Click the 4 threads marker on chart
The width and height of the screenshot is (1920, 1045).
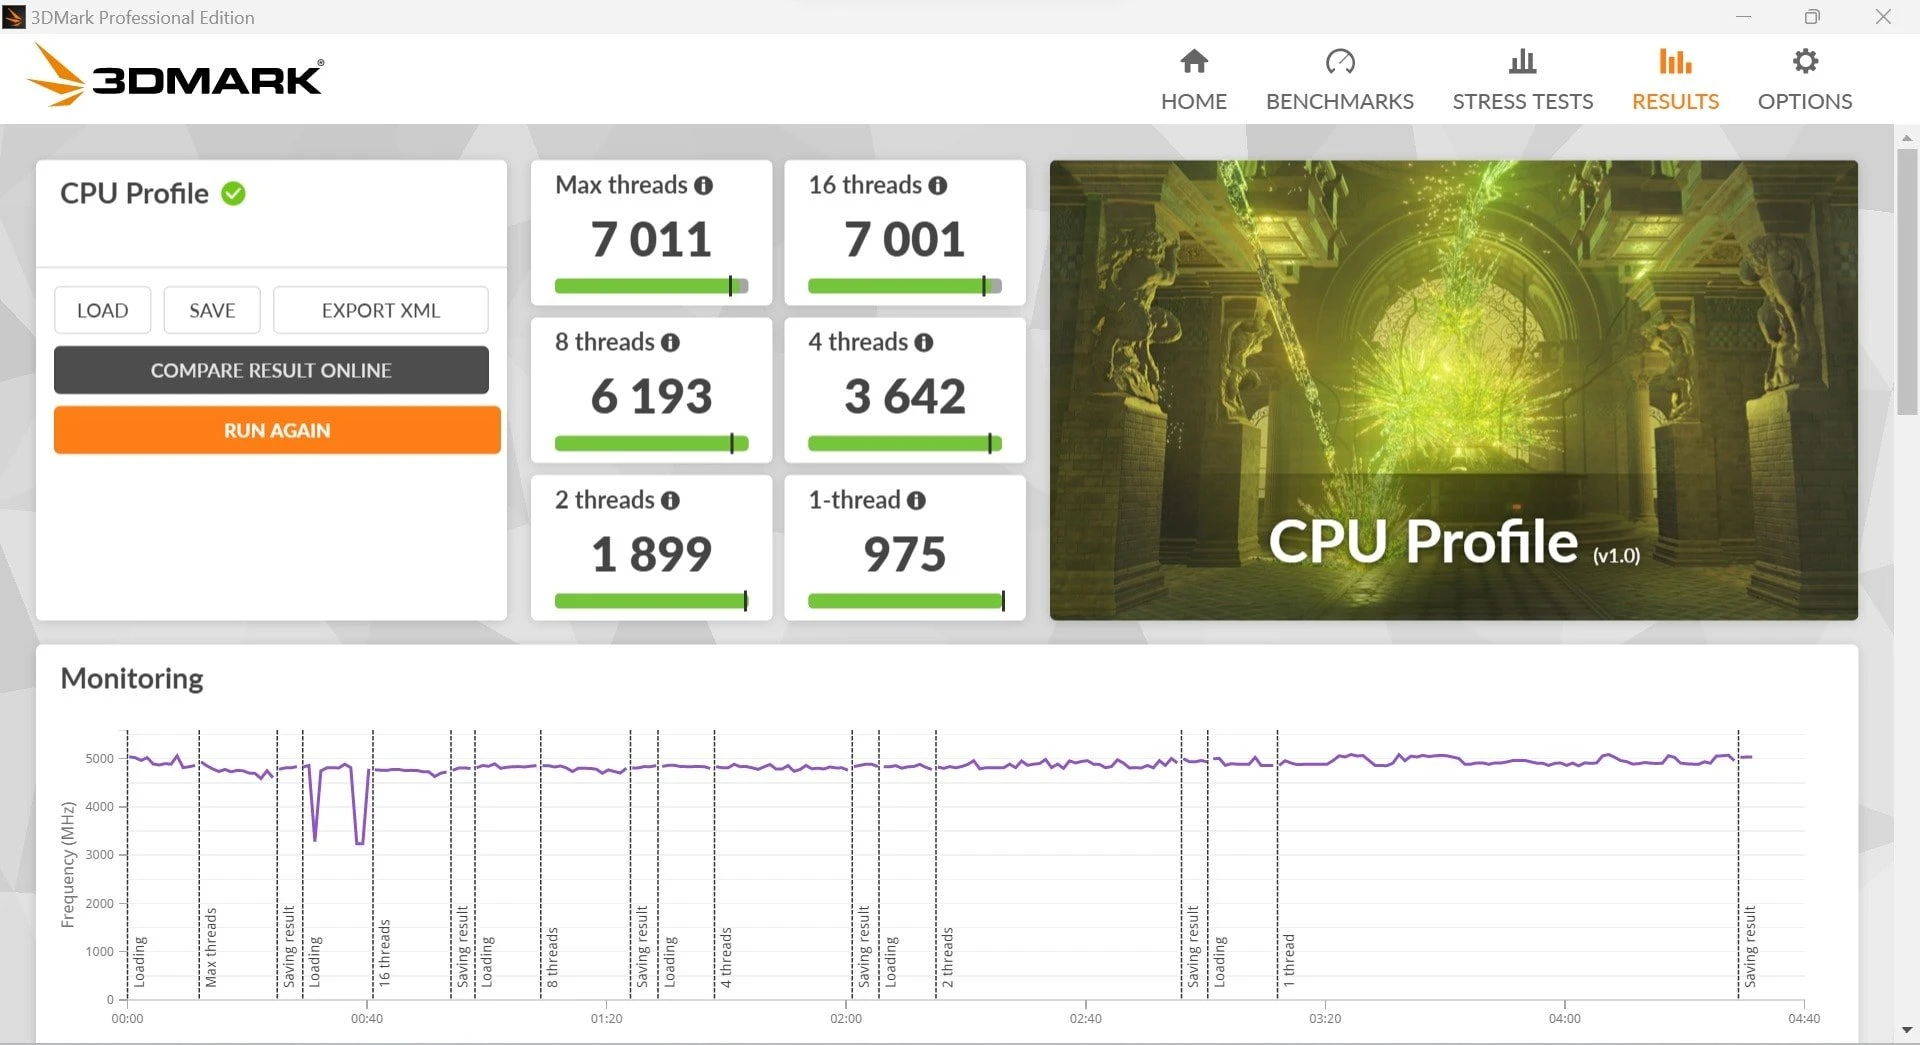tap(727, 957)
